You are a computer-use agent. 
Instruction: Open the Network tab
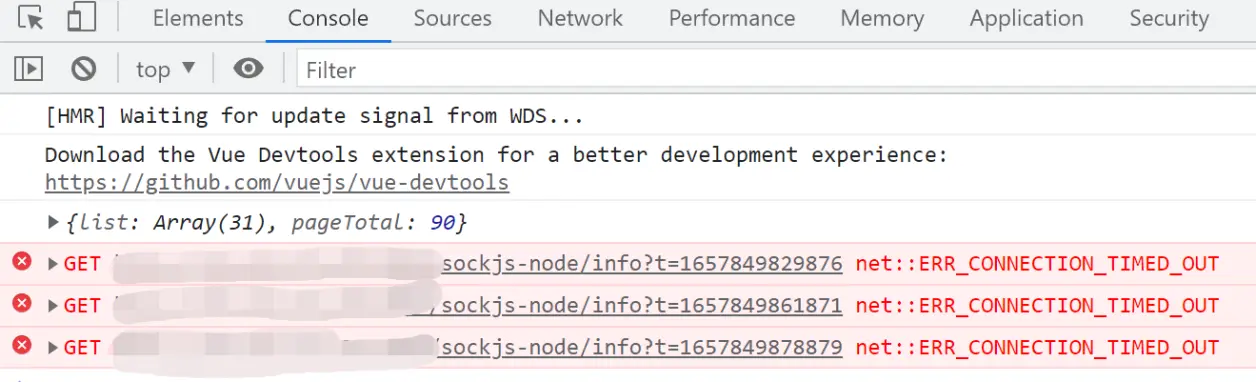(580, 18)
